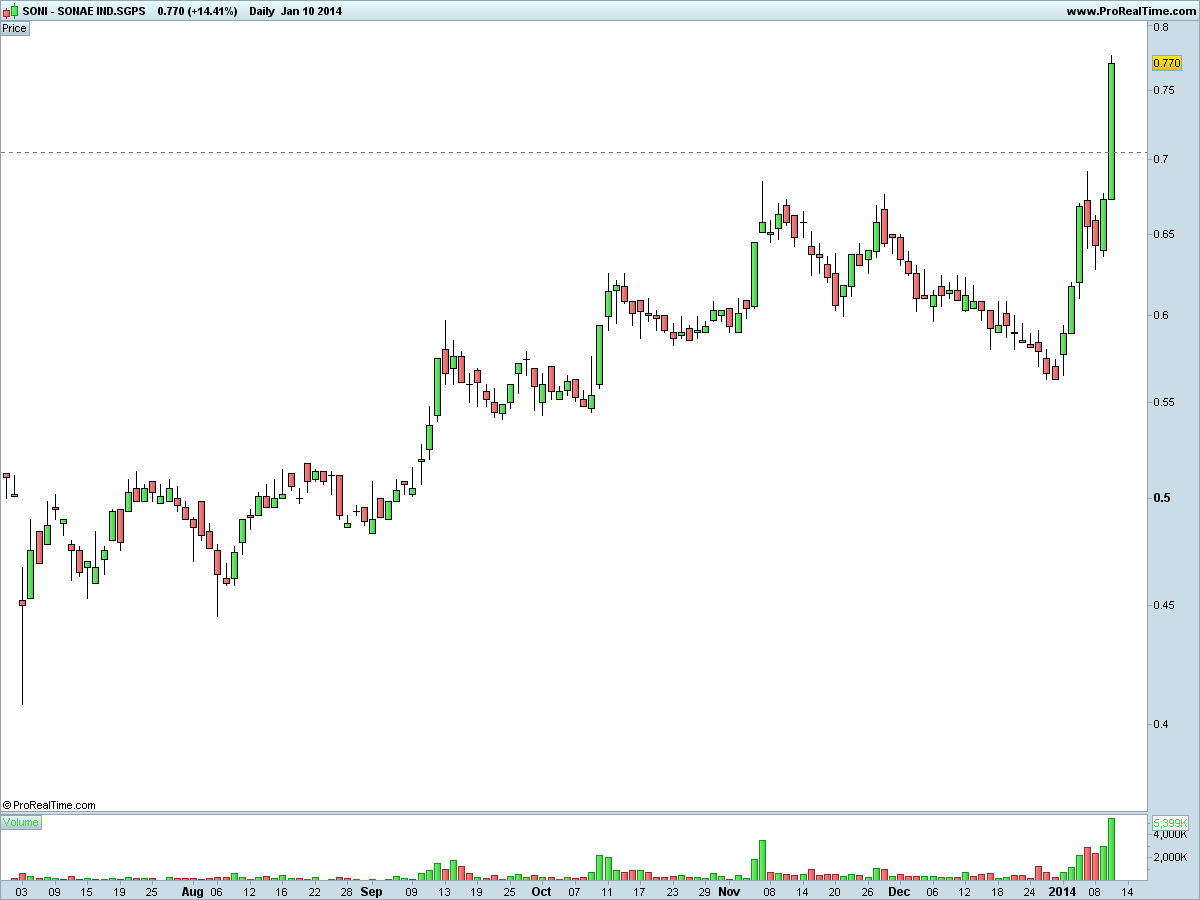The image size is (1200, 900).
Task: Click the © ProRealTime.com copyright text
Action: [x=49, y=804]
